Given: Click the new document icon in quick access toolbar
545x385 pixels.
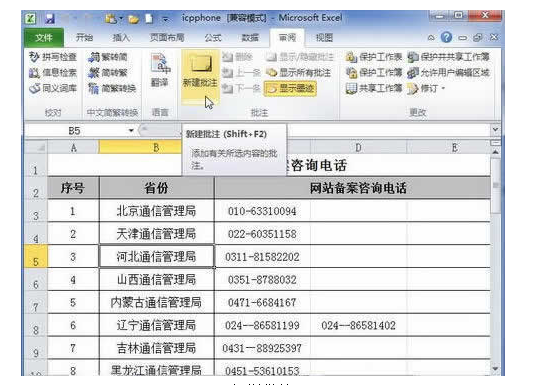Looking at the screenshot, I should coord(149,18).
